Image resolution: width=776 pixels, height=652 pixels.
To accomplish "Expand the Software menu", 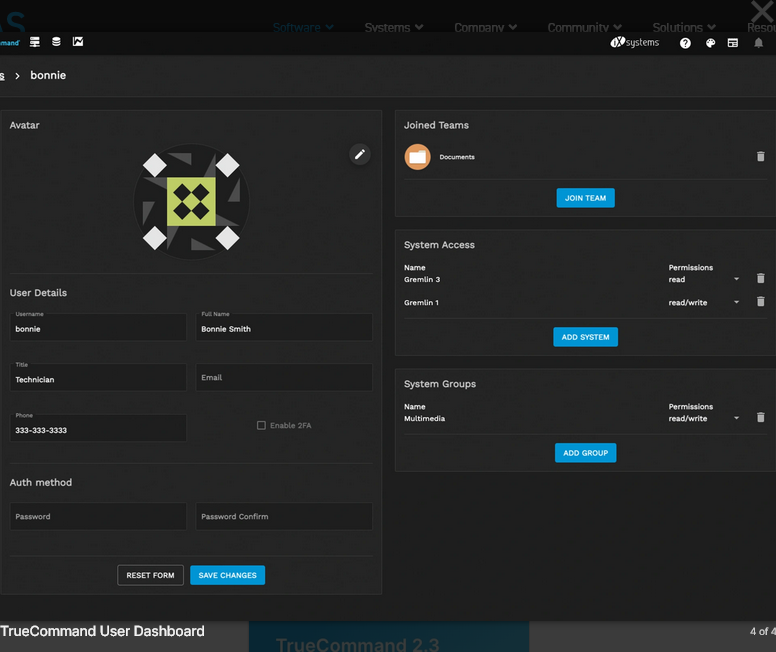I will coord(303,27).
